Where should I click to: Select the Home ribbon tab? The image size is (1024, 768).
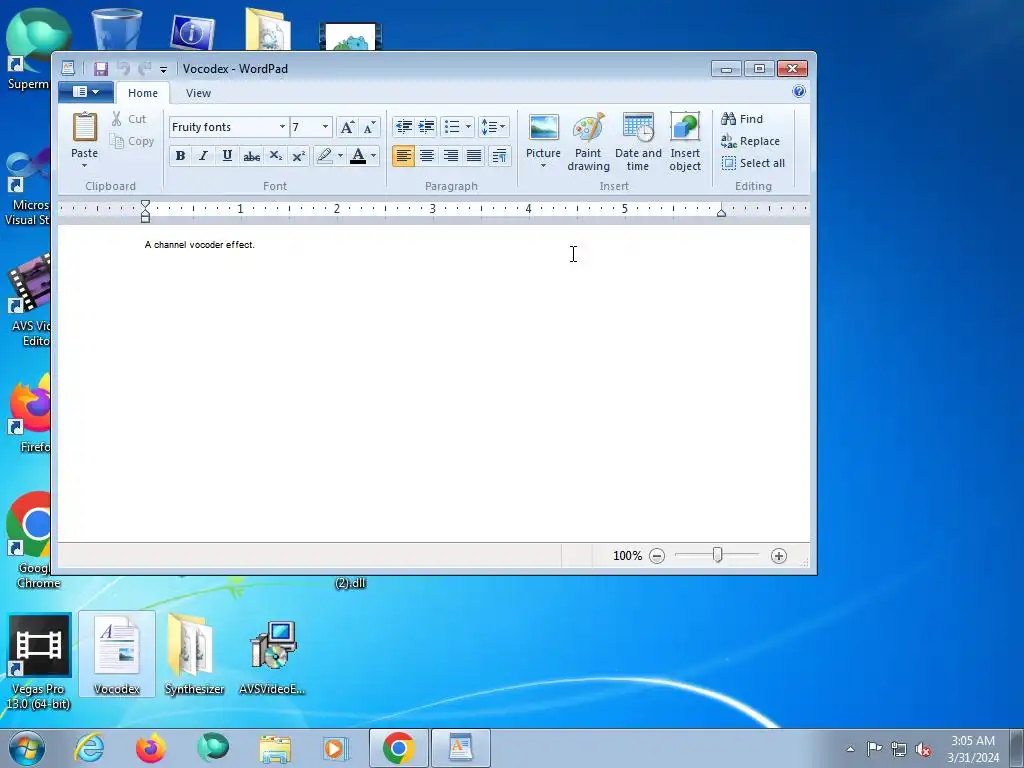[x=142, y=93]
